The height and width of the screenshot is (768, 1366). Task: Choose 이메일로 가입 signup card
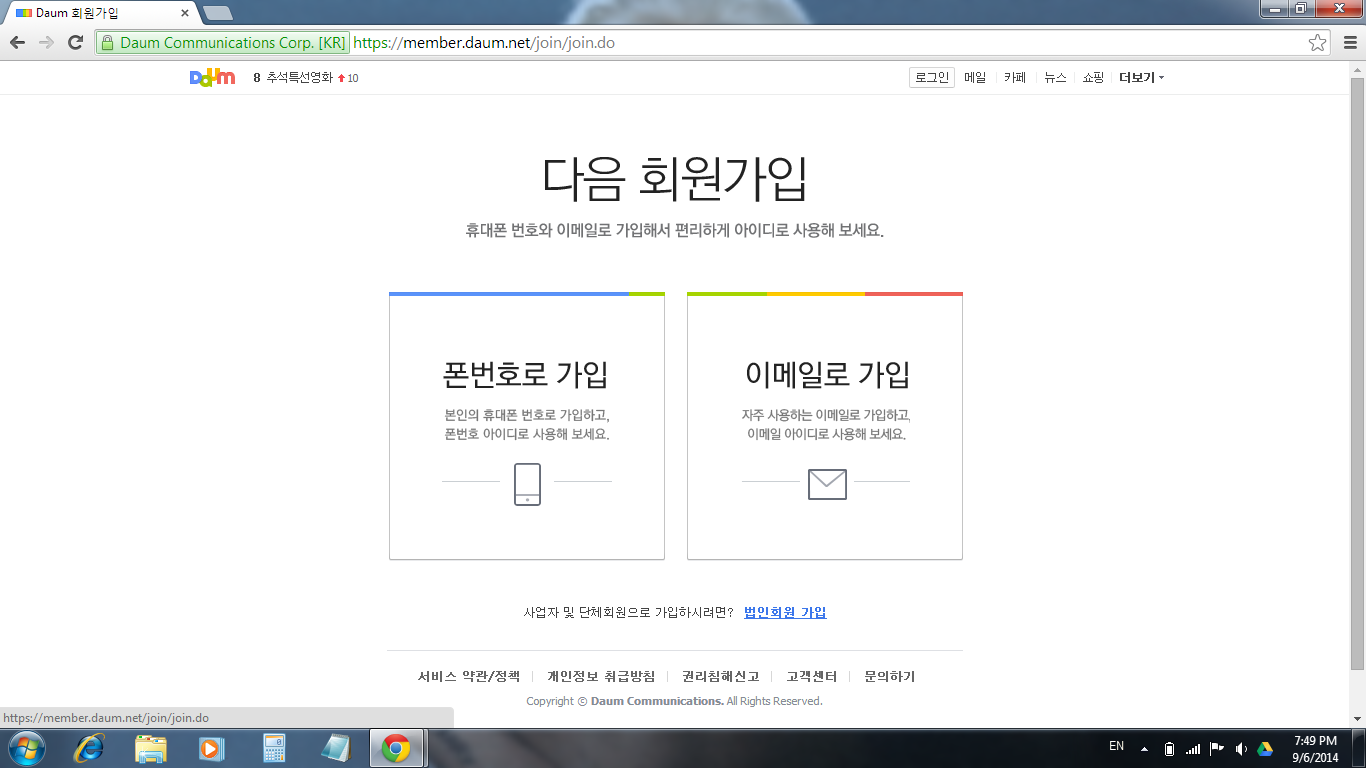(x=825, y=426)
